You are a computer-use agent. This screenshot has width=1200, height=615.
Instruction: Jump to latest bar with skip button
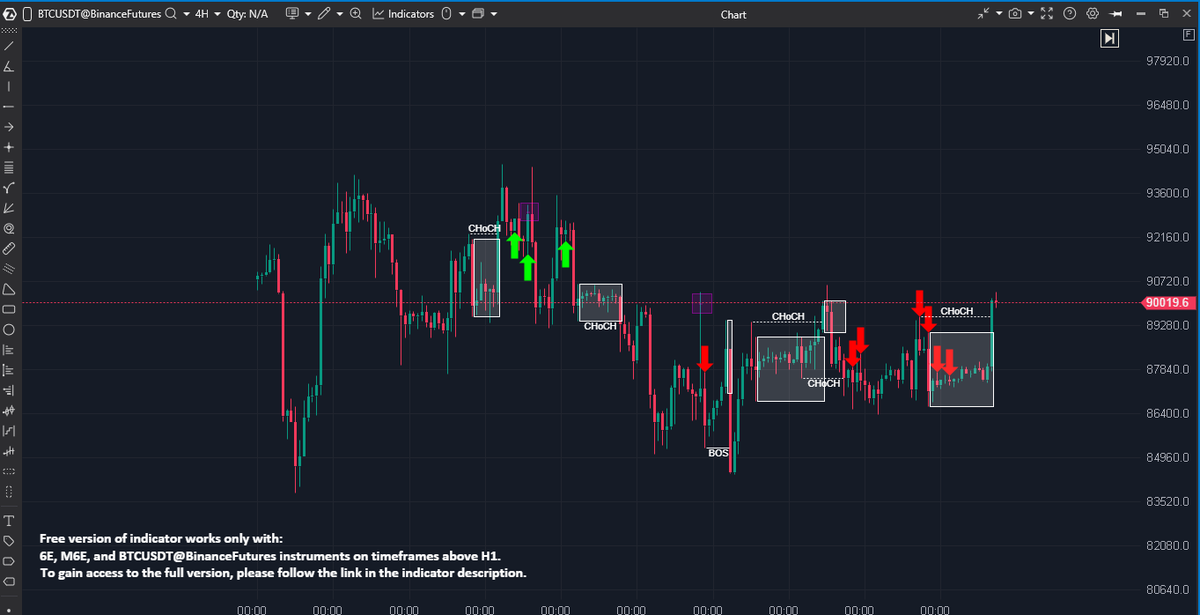click(1109, 38)
